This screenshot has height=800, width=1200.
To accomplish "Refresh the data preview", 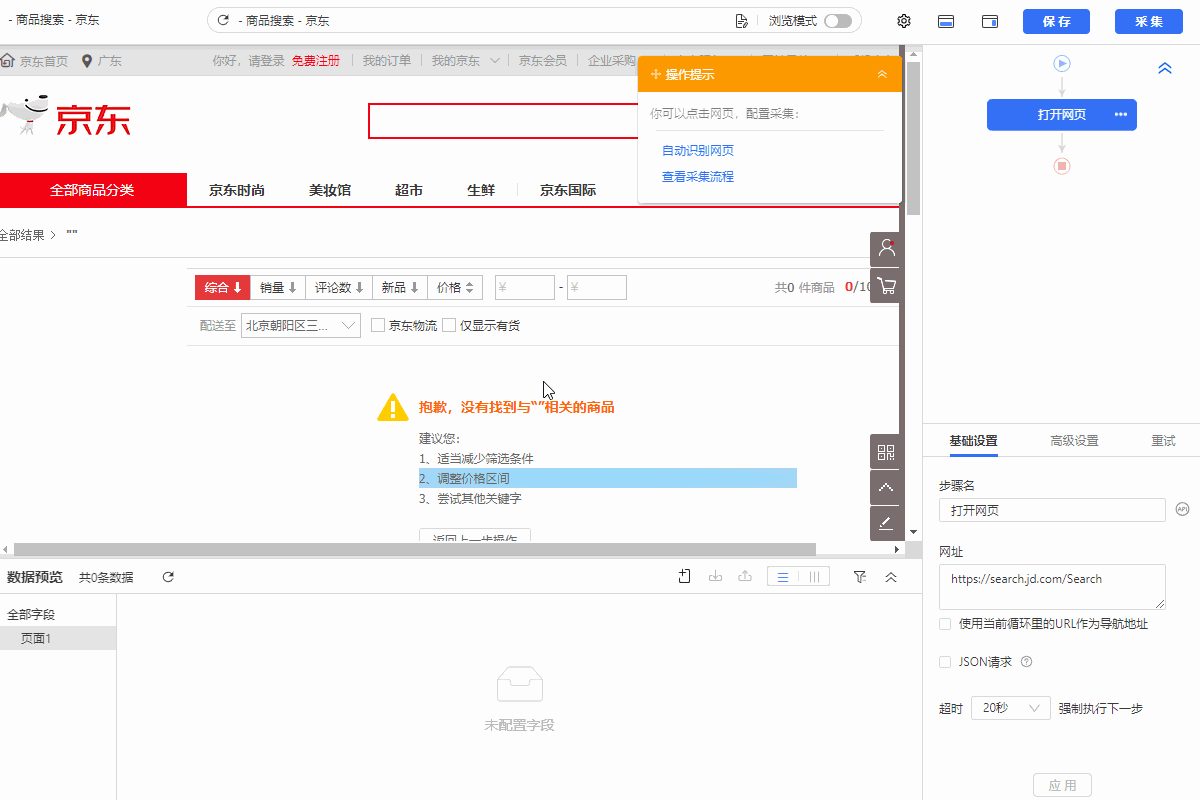I will 168,577.
